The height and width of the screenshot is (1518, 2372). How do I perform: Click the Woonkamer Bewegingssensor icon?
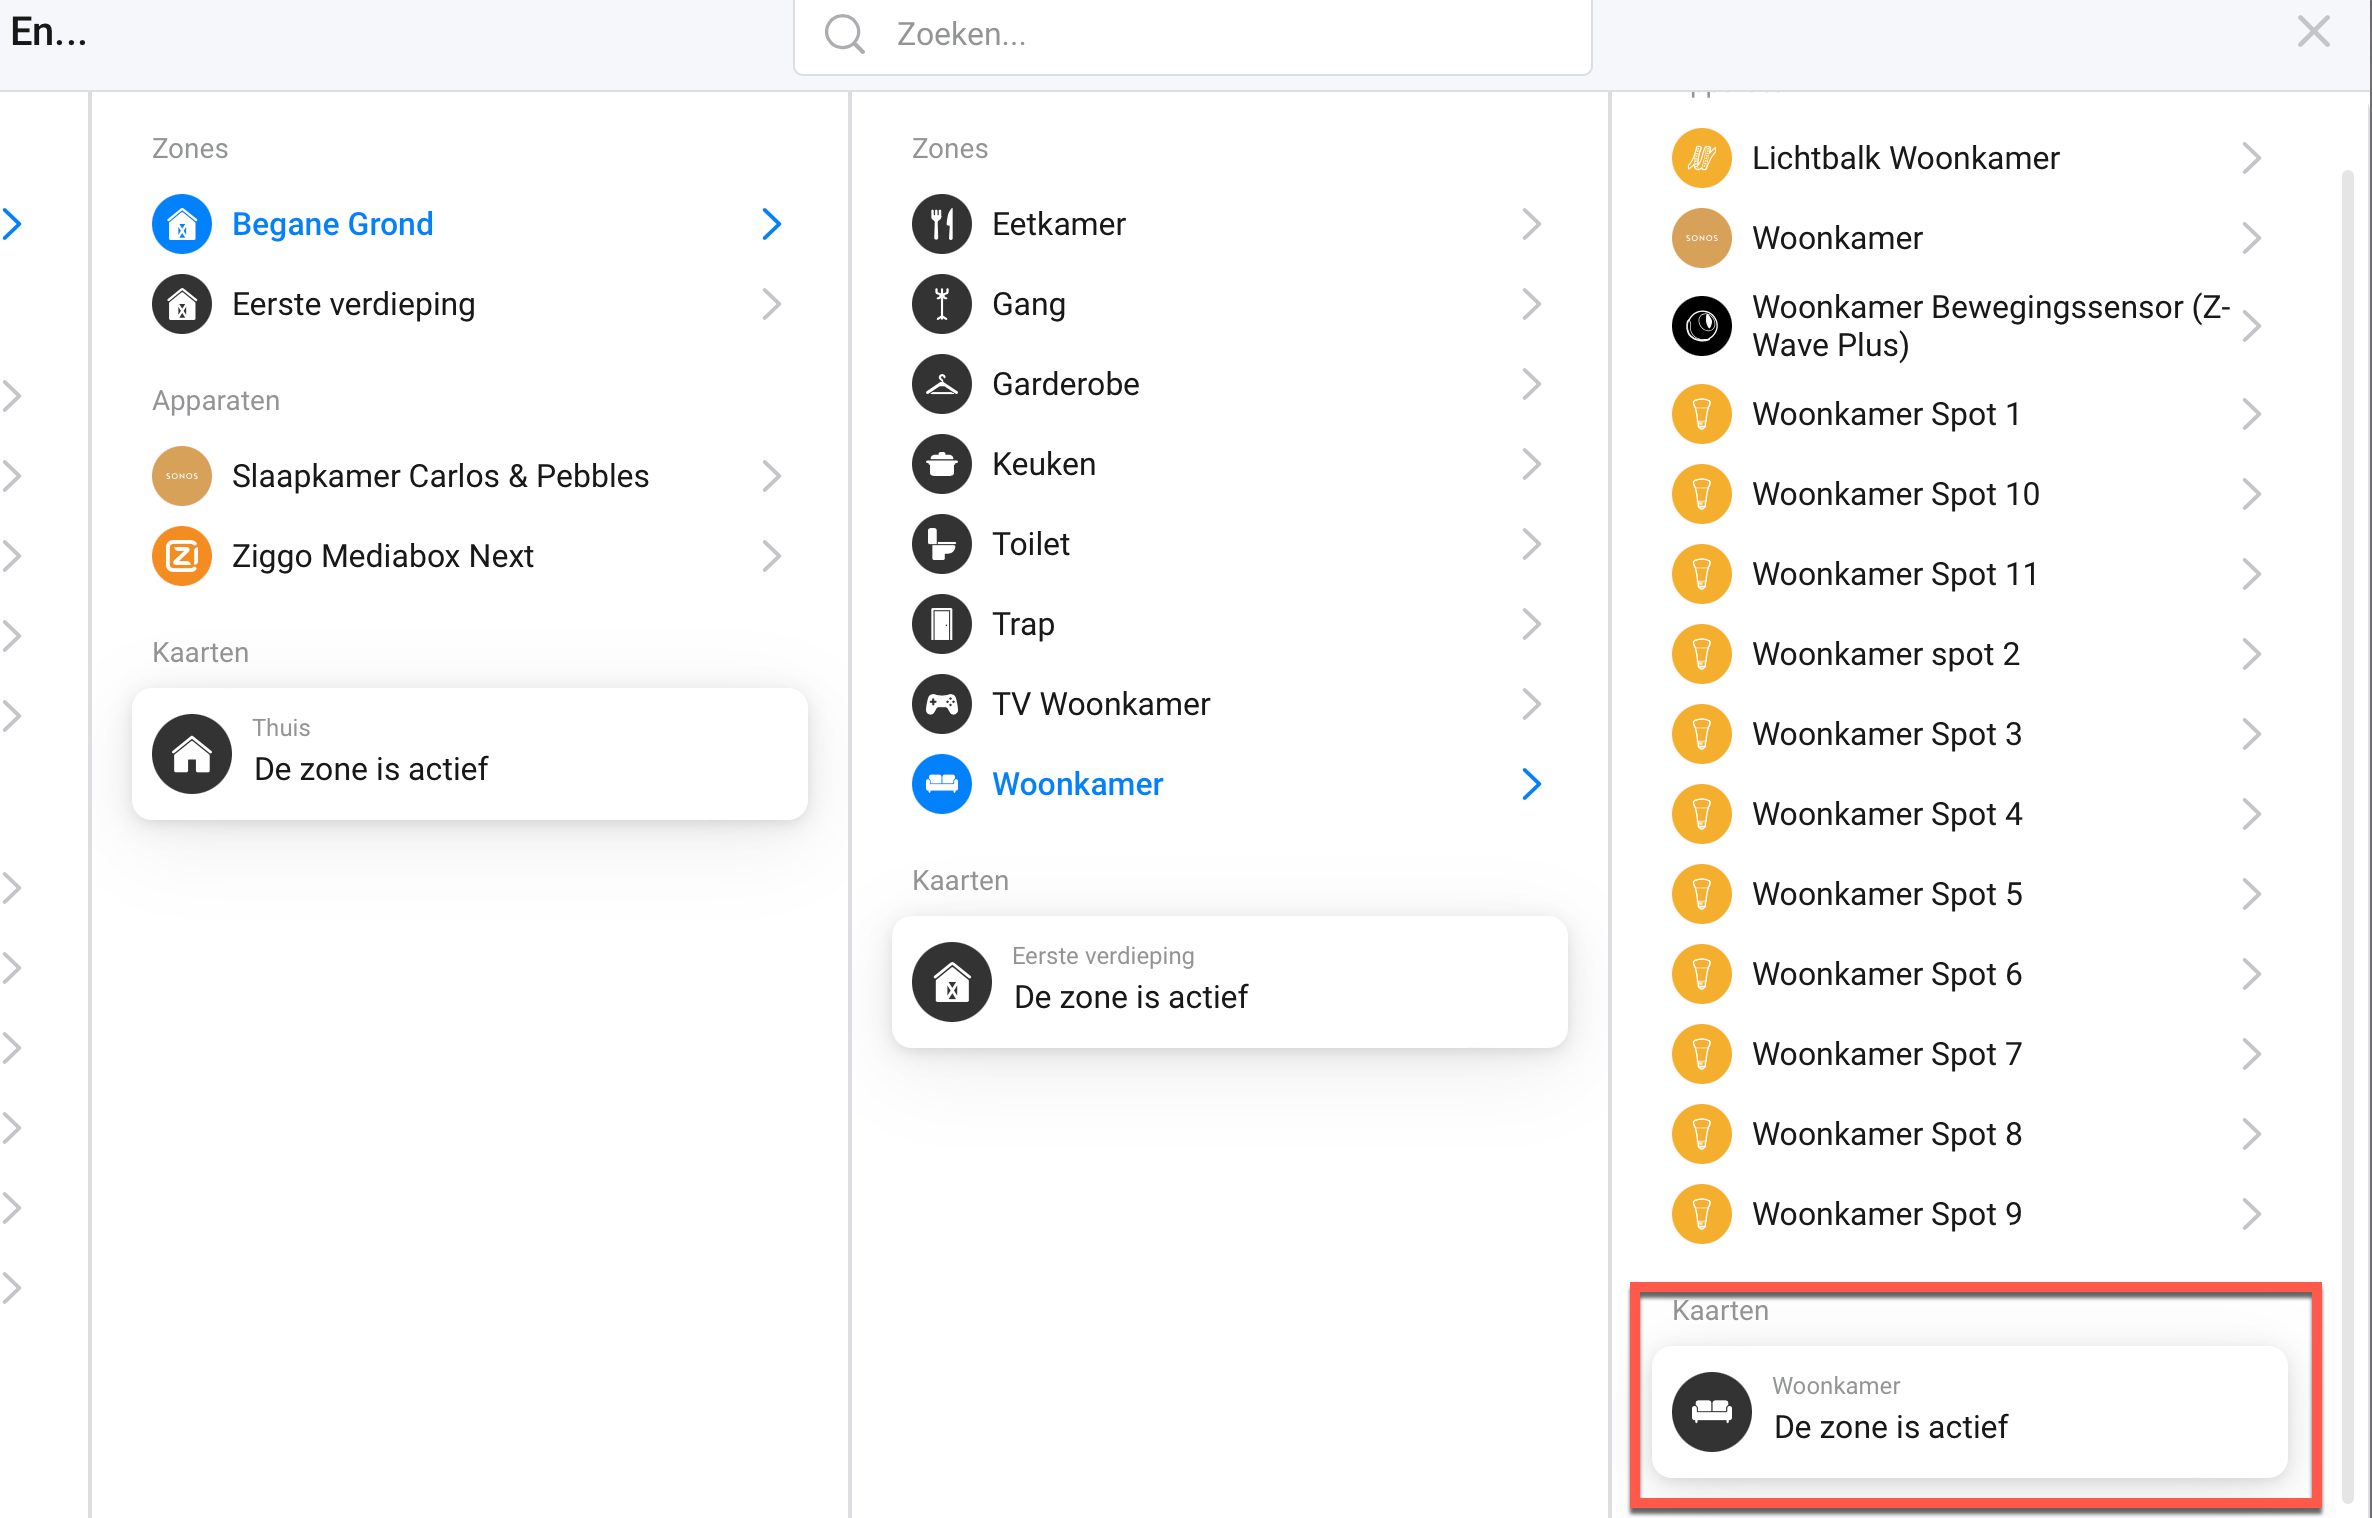pos(1701,326)
